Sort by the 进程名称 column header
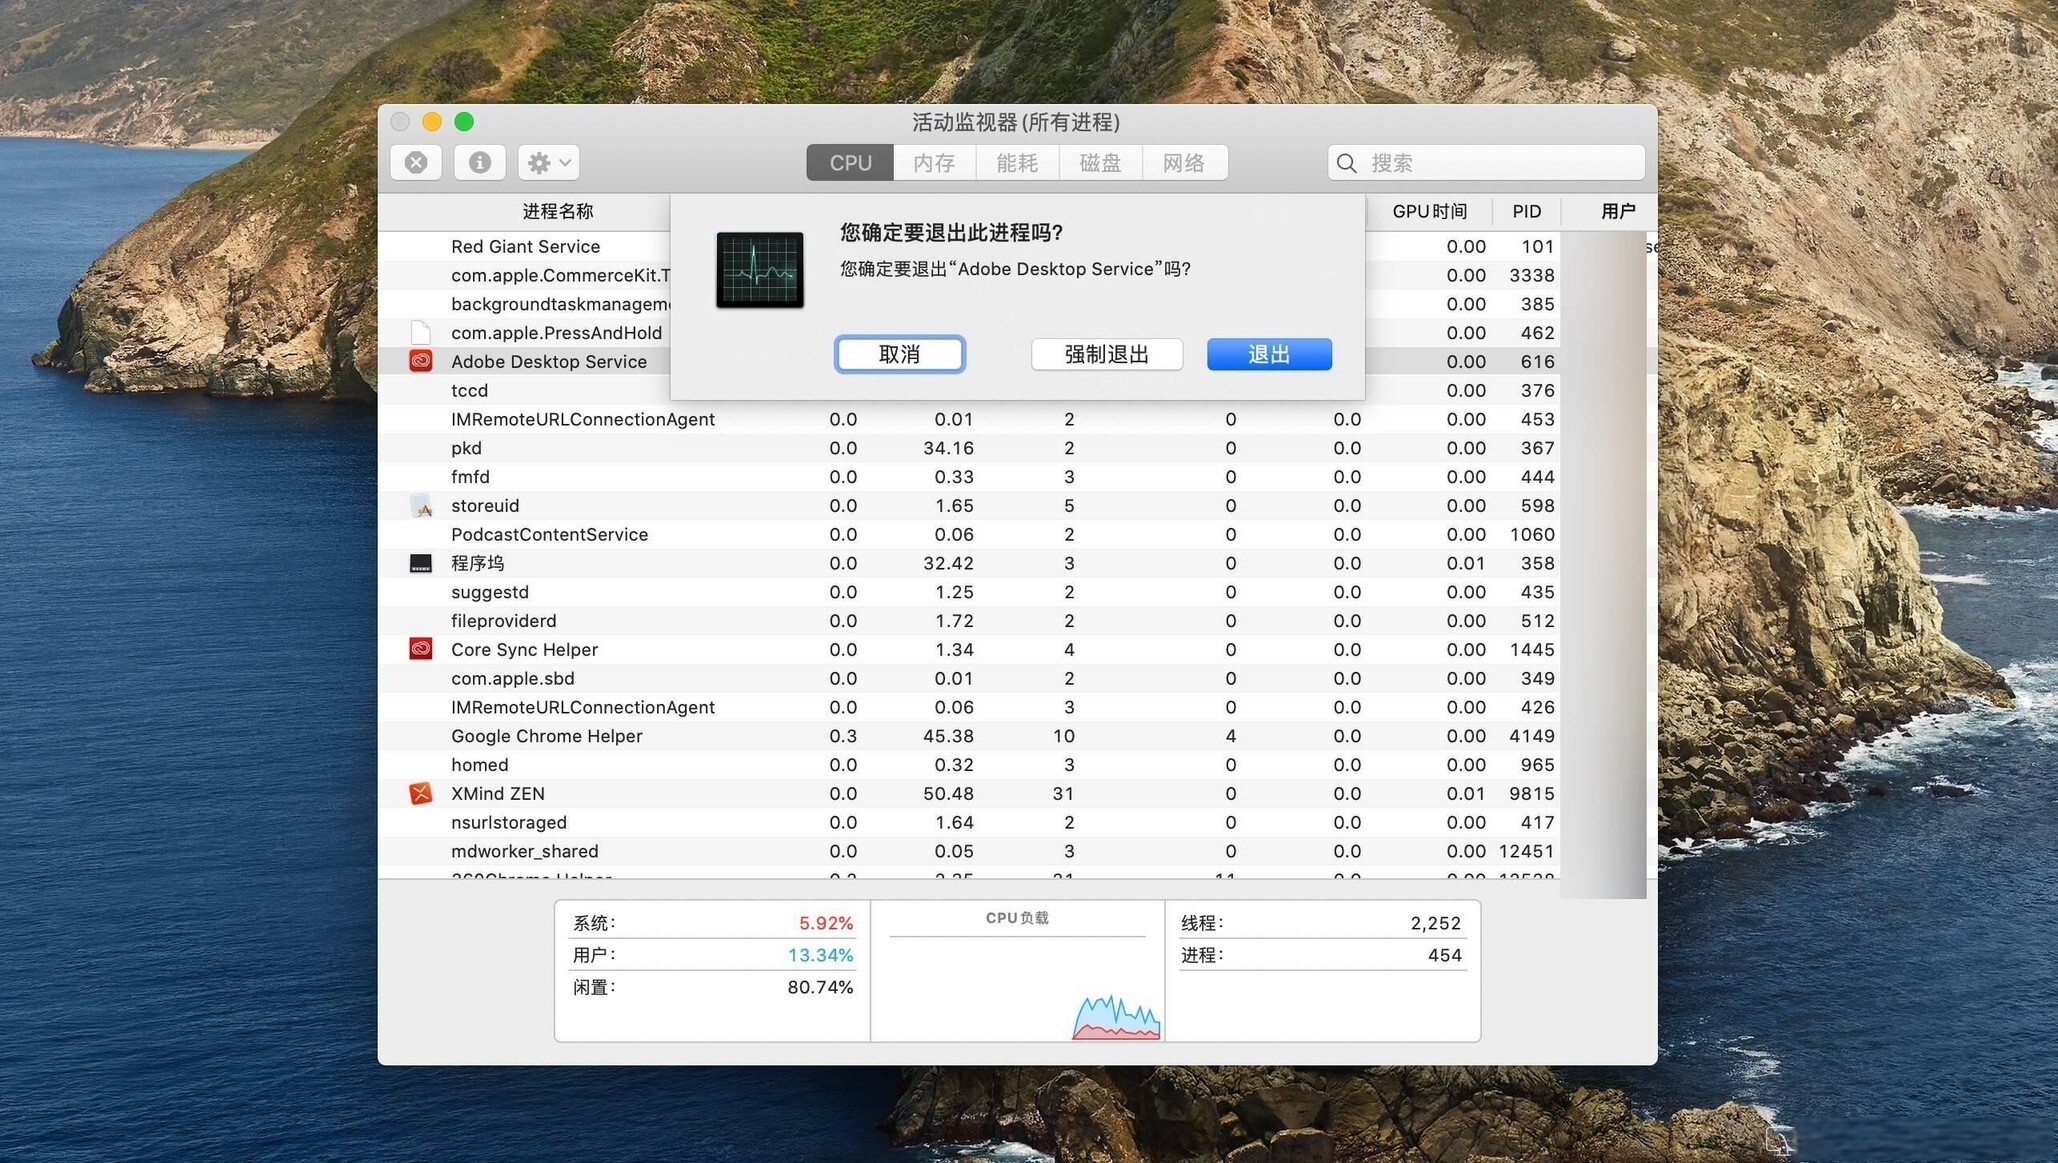The width and height of the screenshot is (2058, 1163). pyautogui.click(x=557, y=211)
